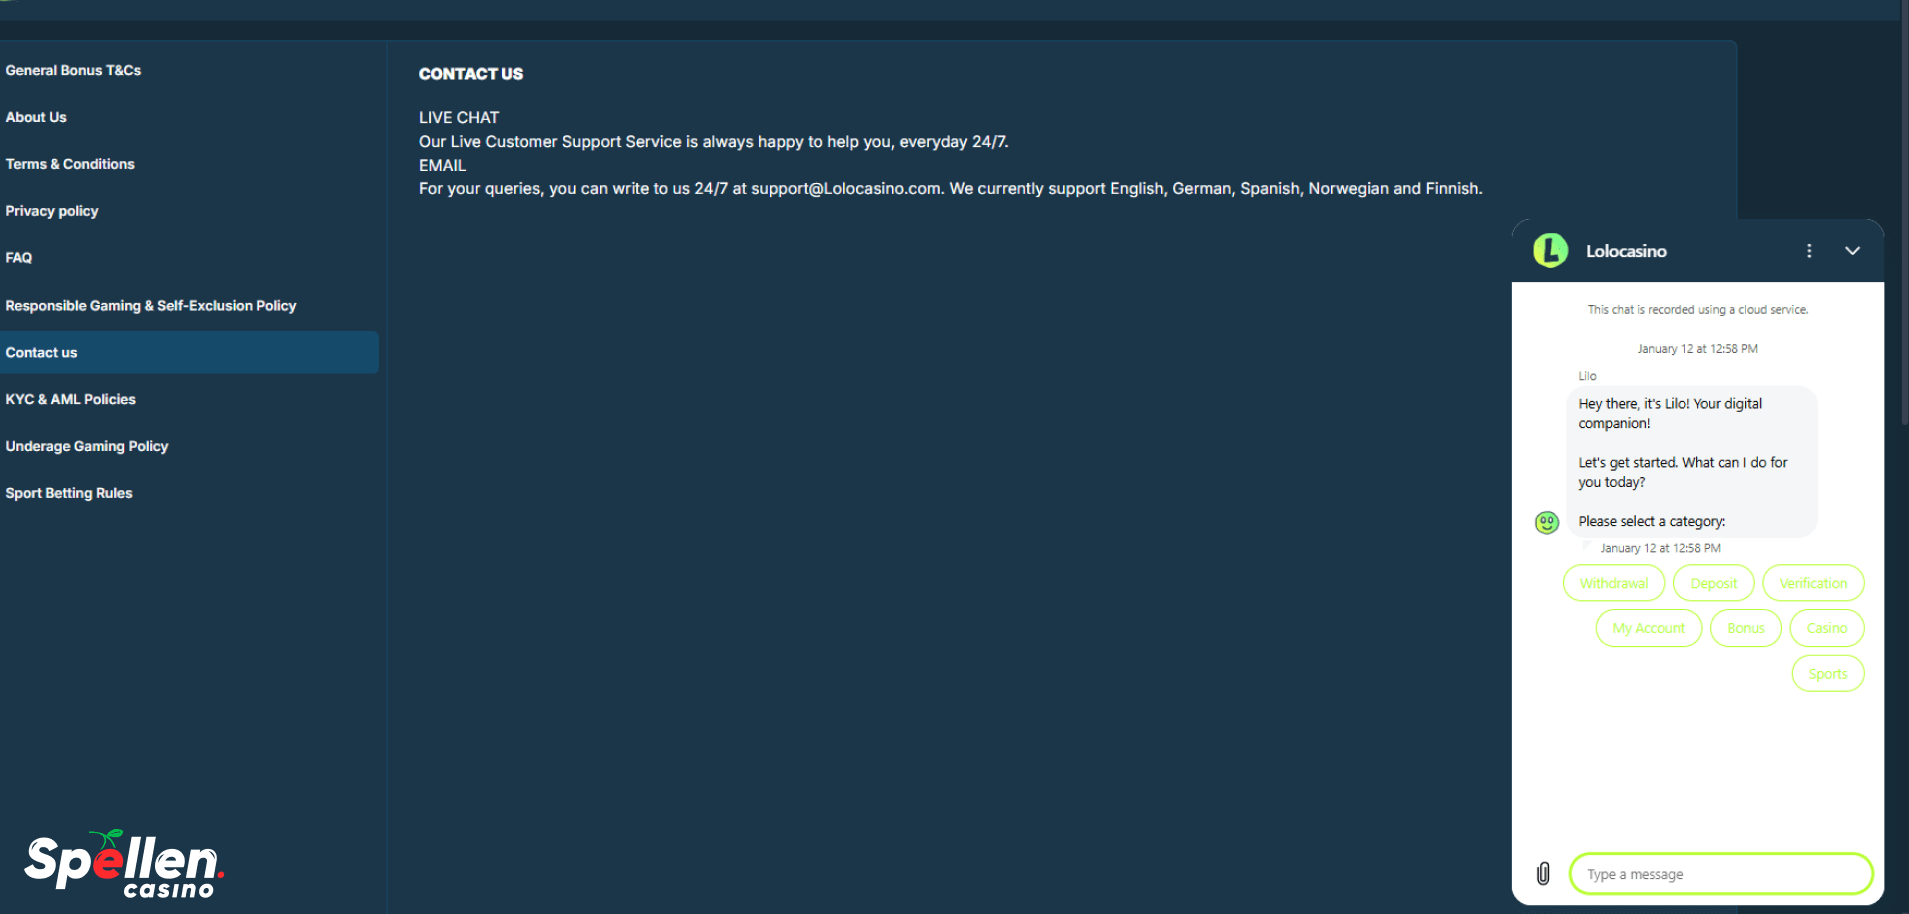Click the Lolocasino green logo avatar

pos(1550,251)
